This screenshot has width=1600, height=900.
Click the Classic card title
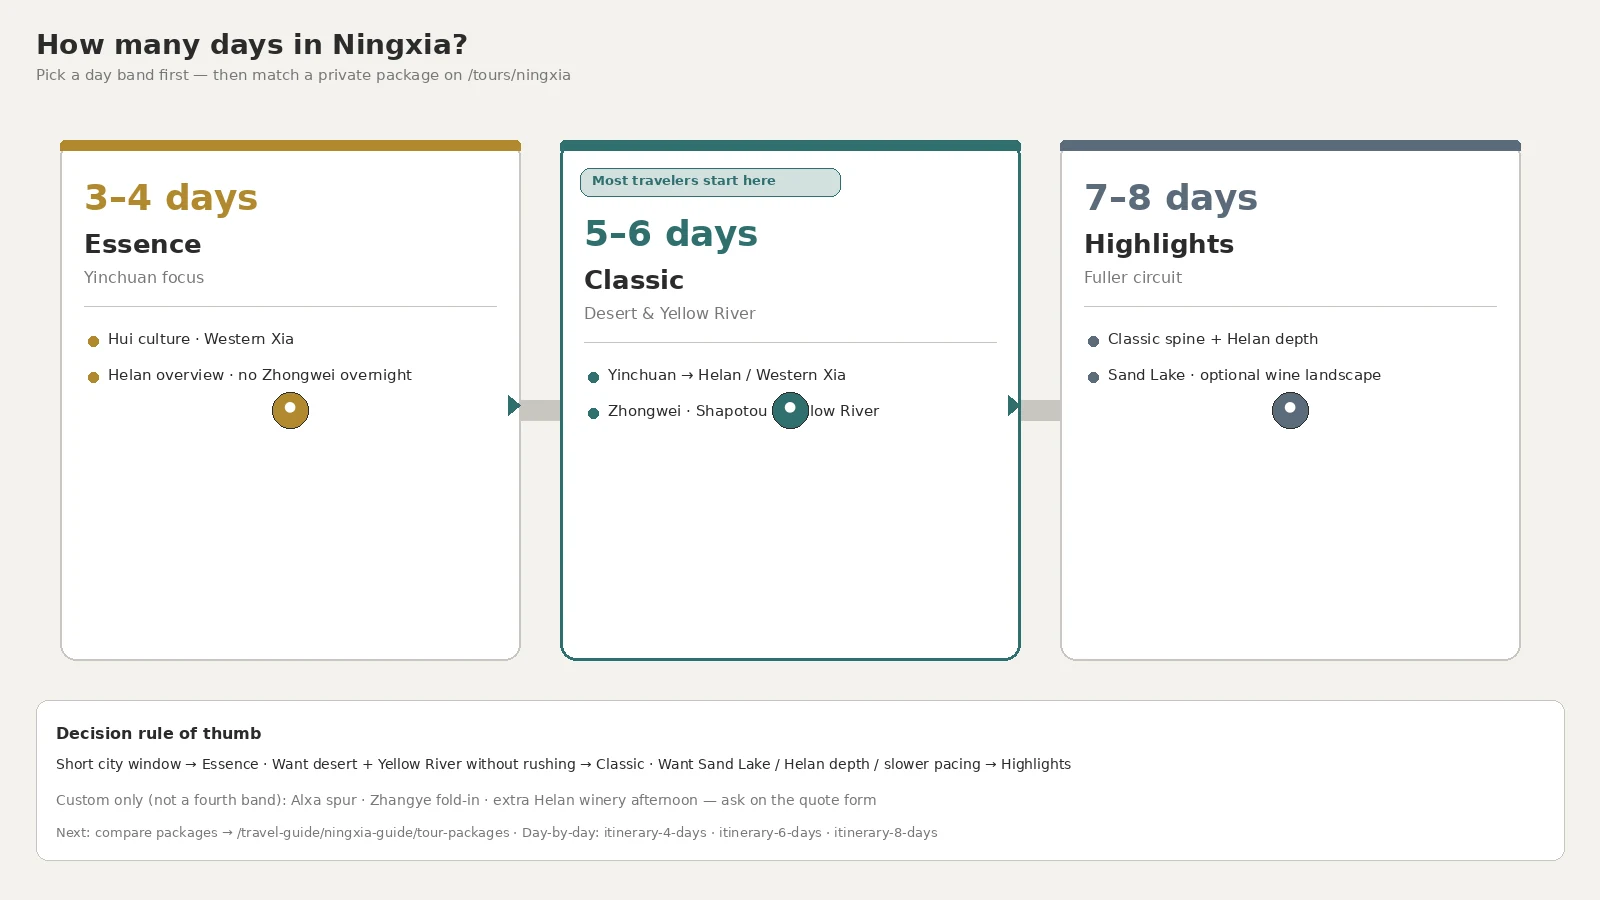click(x=634, y=280)
